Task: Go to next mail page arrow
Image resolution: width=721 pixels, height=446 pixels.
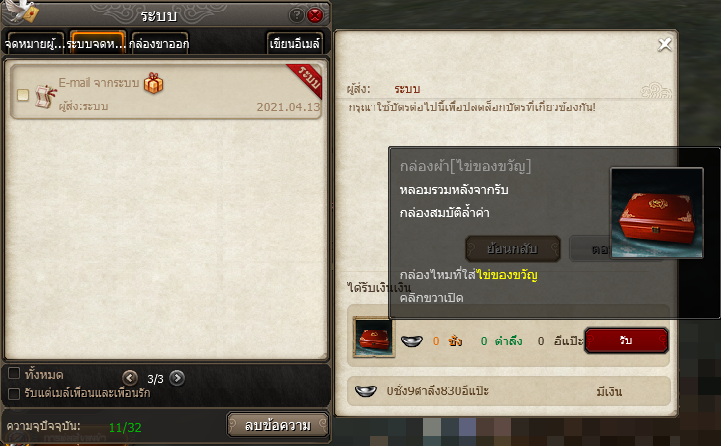Action: (177, 378)
